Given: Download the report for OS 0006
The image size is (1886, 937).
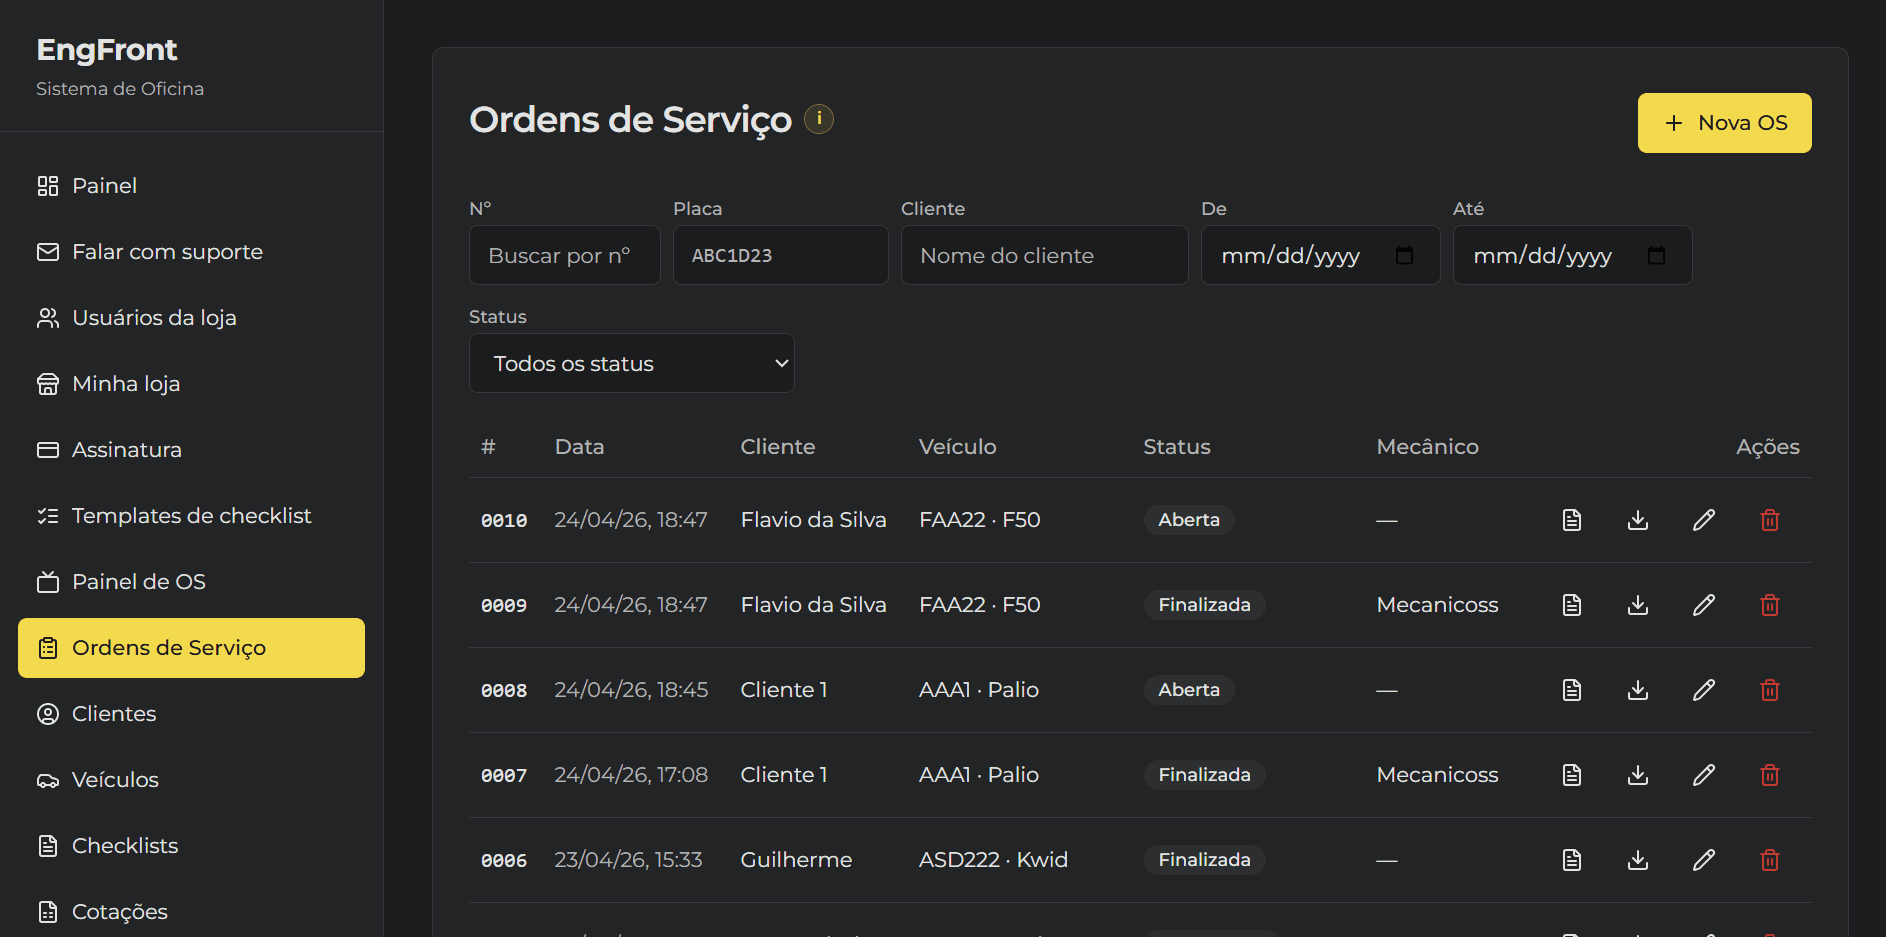Looking at the screenshot, I should click(x=1637, y=859).
